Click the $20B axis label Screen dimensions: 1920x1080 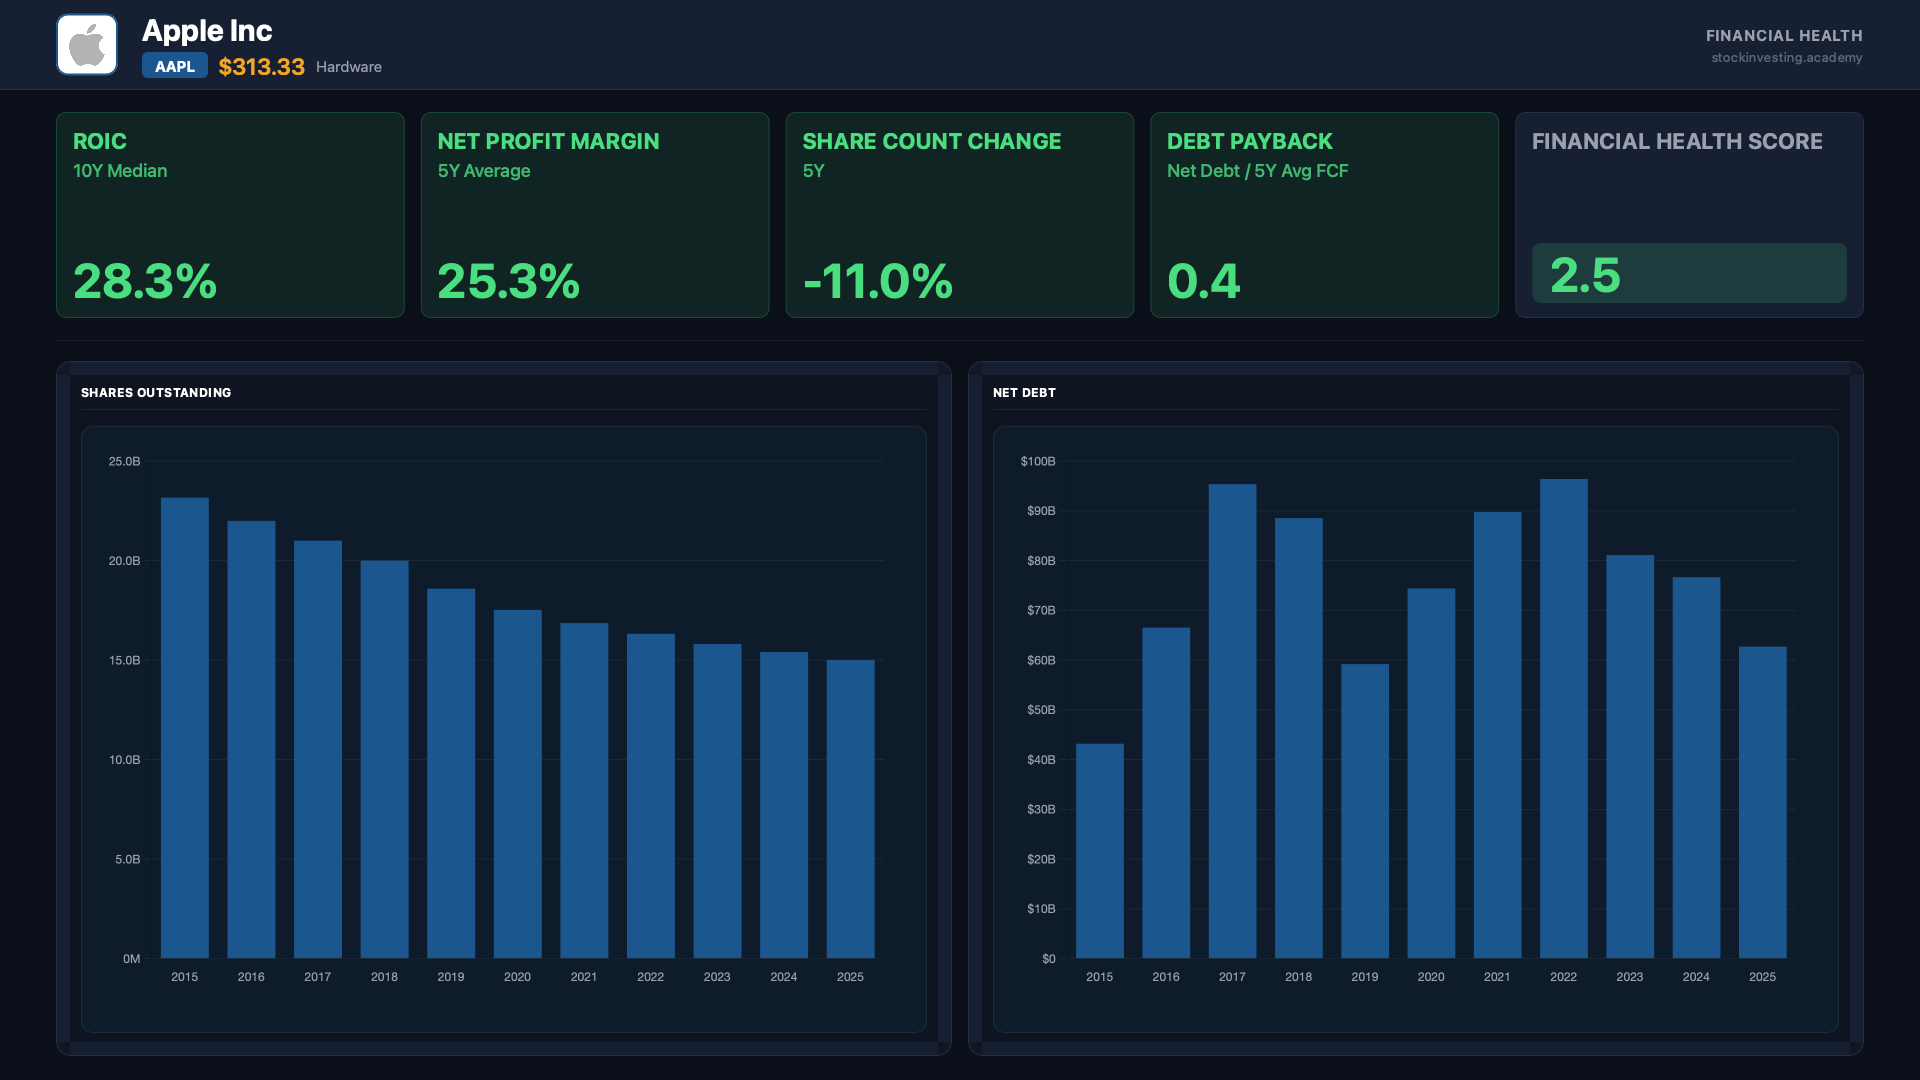(1041, 860)
